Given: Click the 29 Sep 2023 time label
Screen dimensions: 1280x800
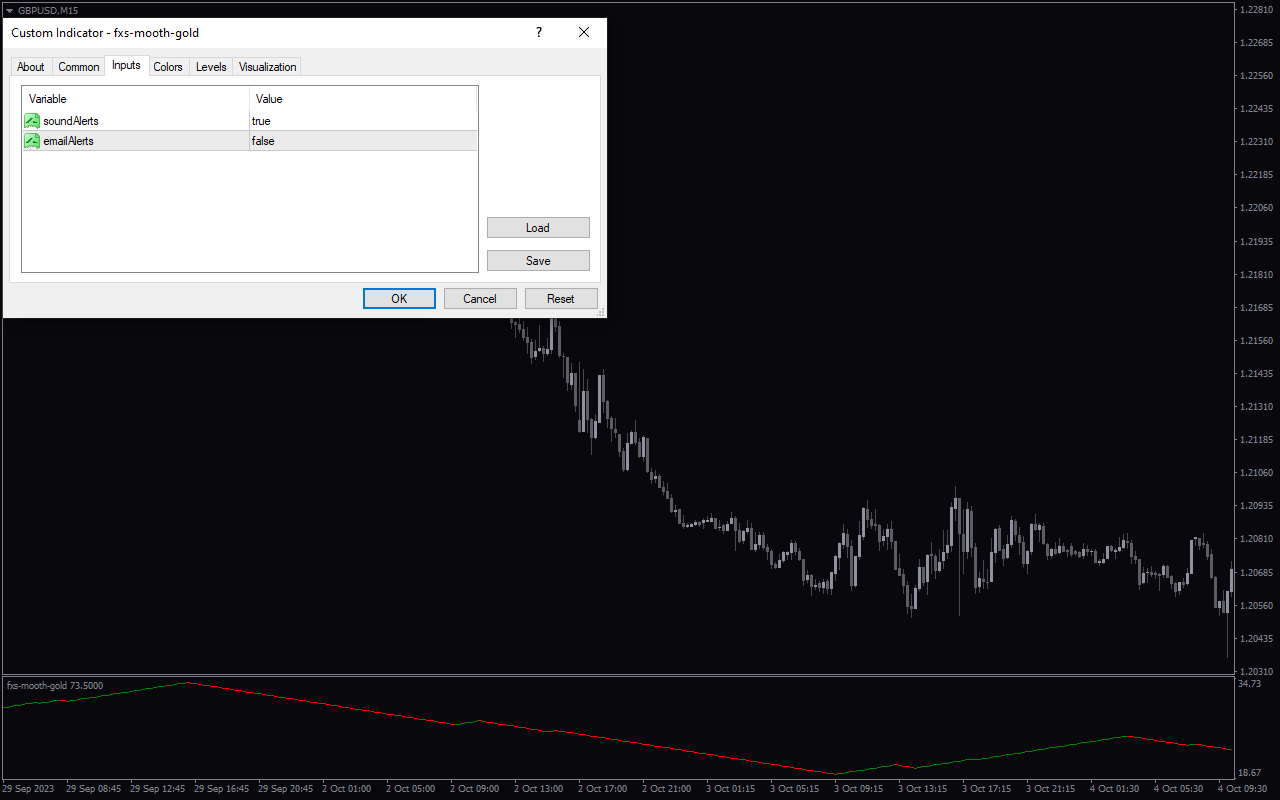Looking at the screenshot, I should point(29,789).
